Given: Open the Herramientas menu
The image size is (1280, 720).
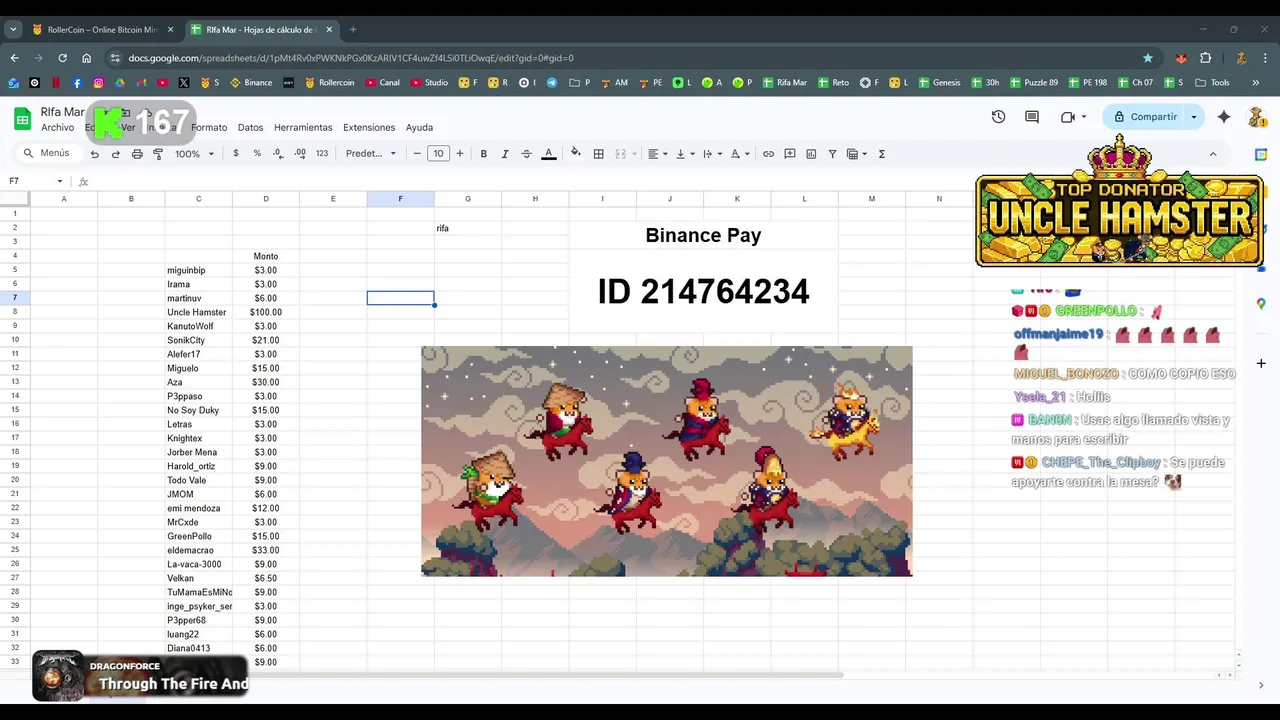Looking at the screenshot, I should click(303, 128).
